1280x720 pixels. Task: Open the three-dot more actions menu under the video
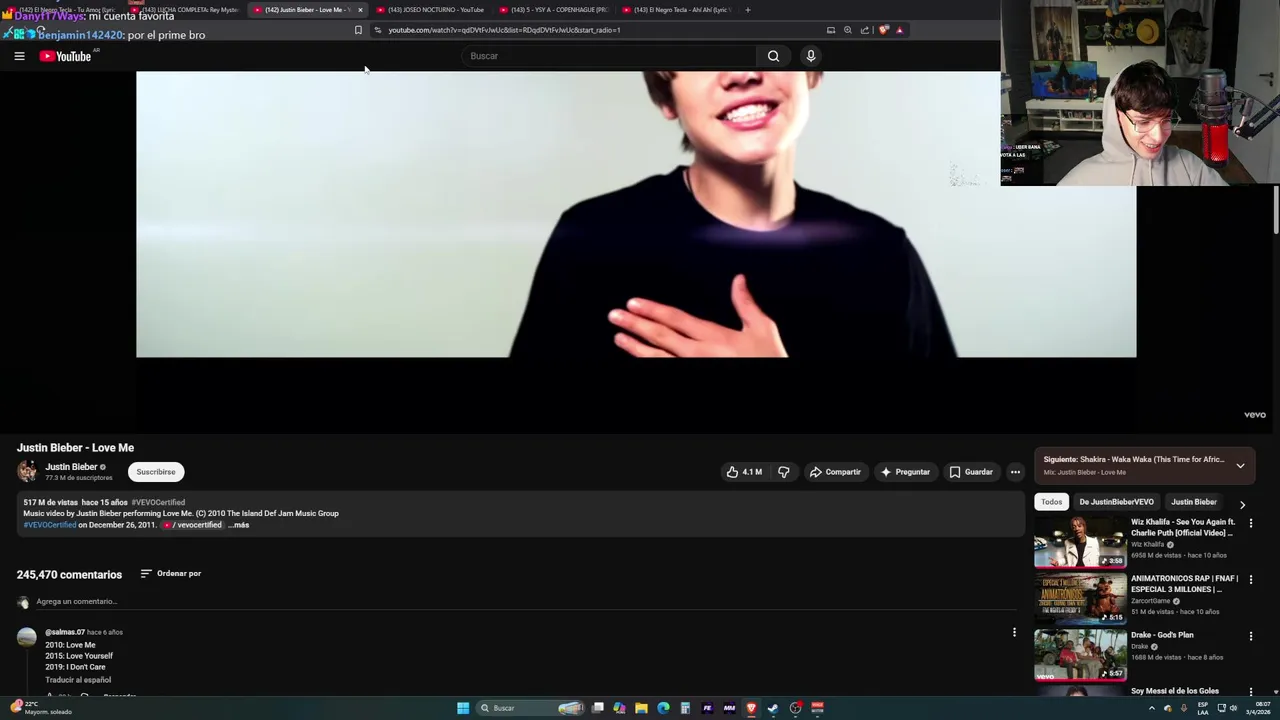(1015, 472)
